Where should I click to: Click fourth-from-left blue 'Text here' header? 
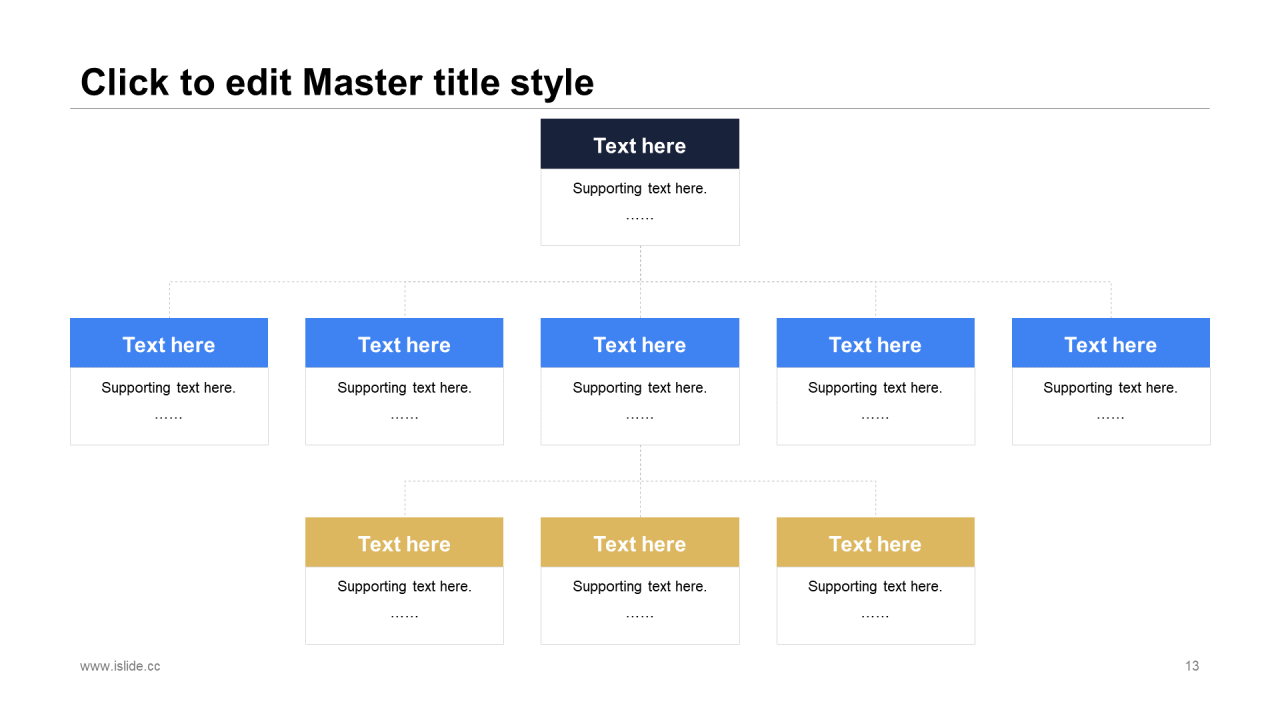[876, 343]
